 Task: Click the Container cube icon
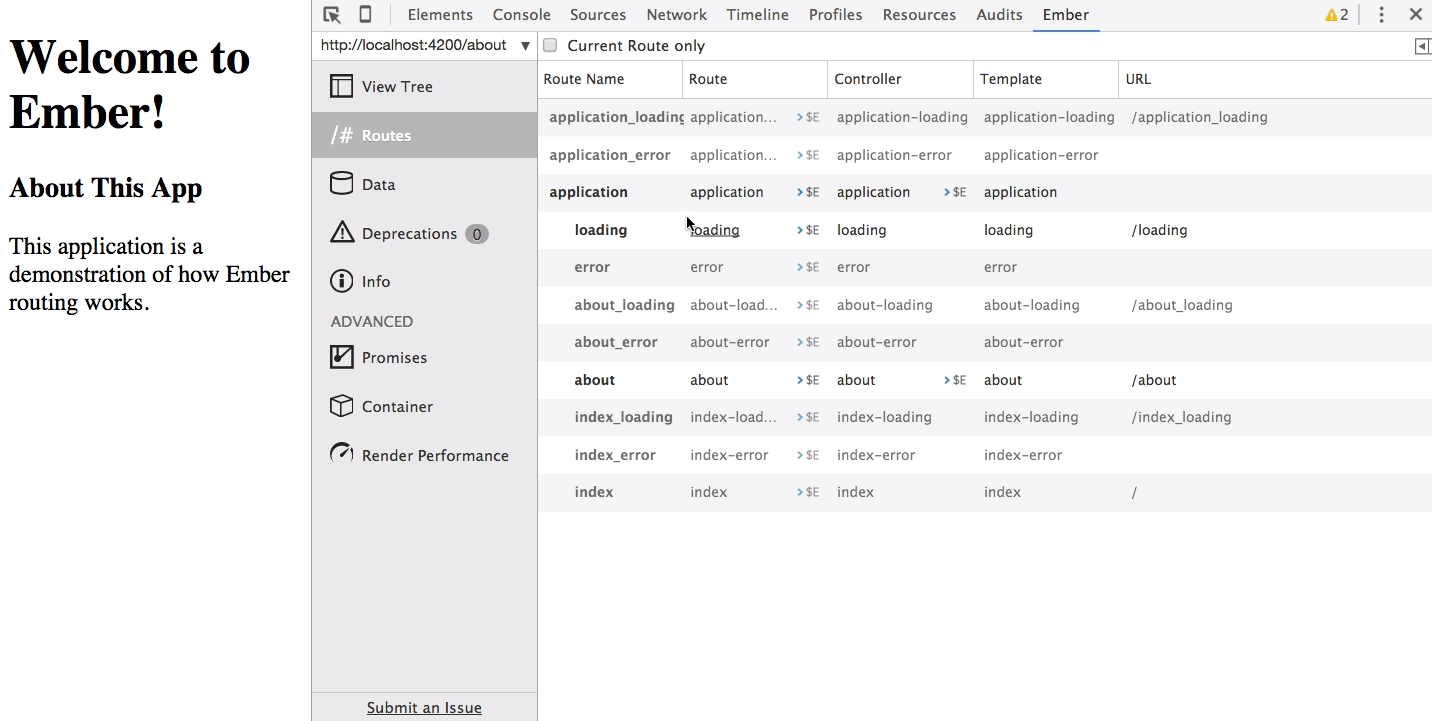point(341,406)
